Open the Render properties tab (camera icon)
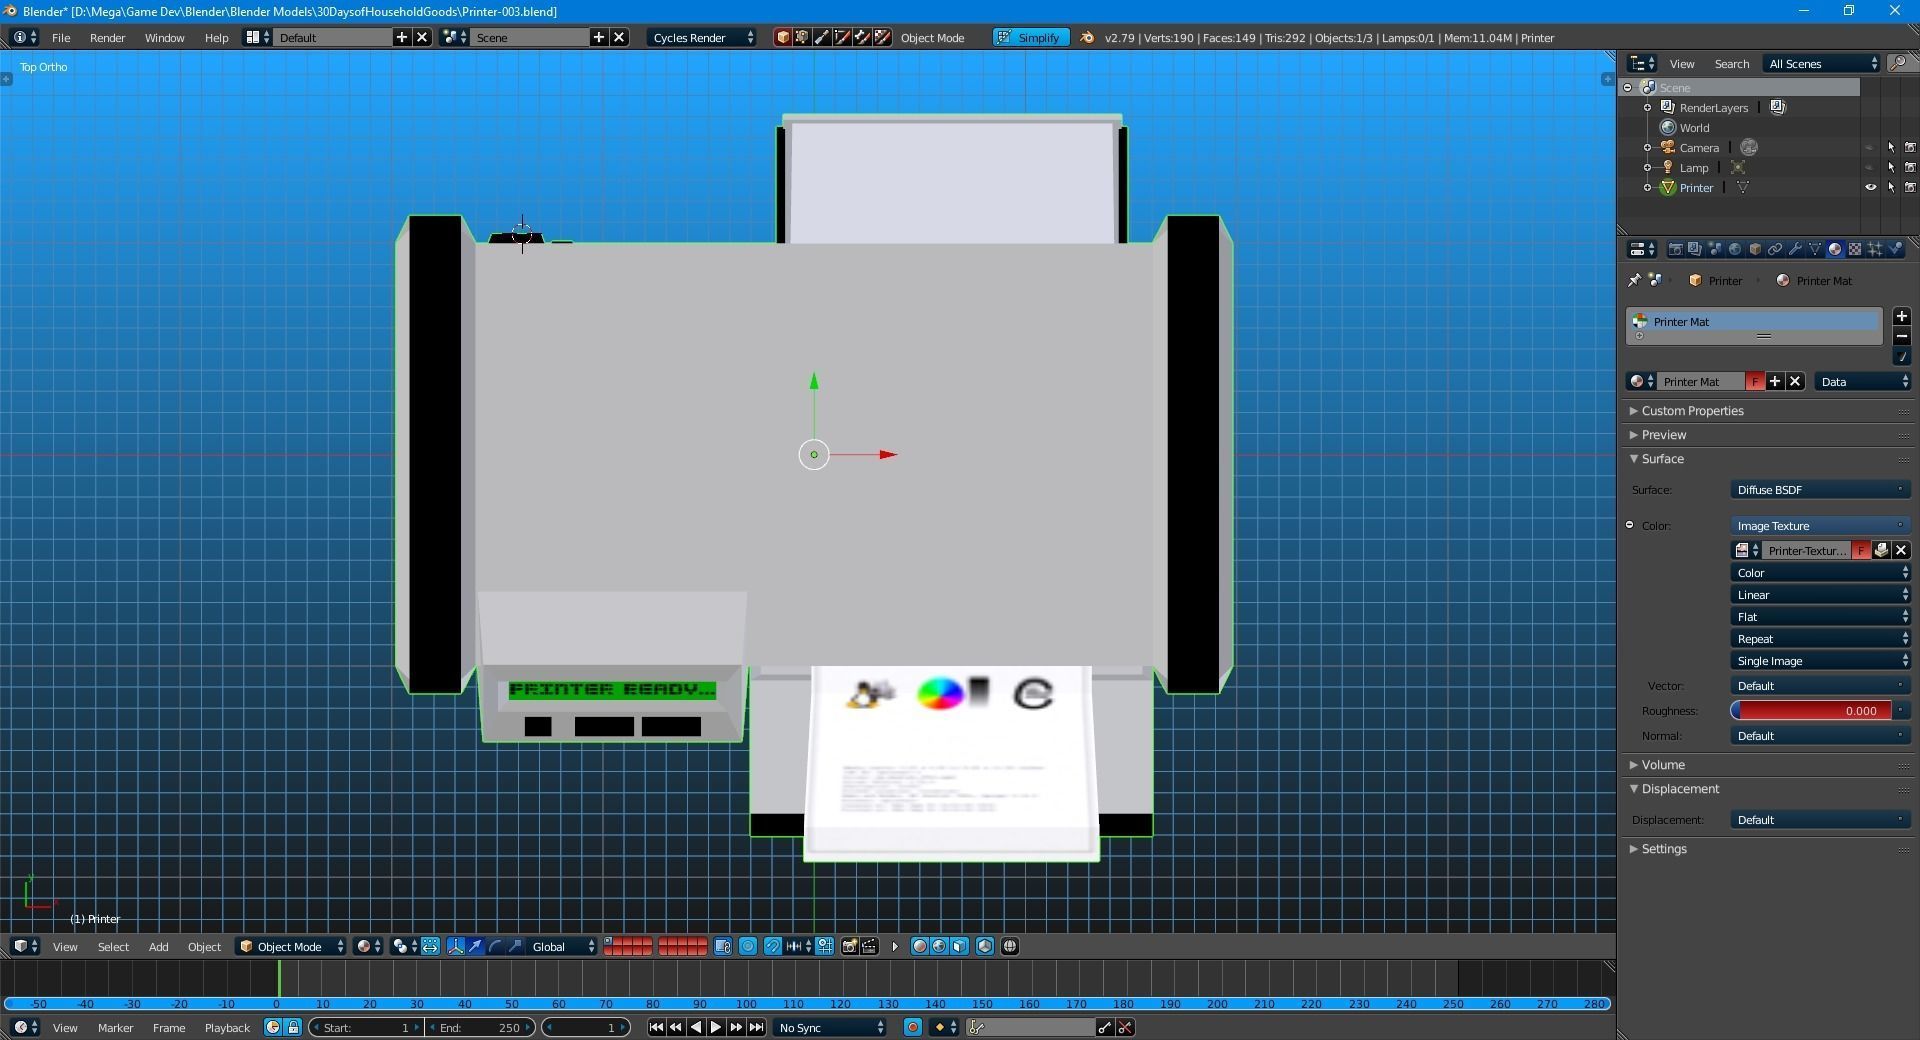The image size is (1920, 1040). pyautogui.click(x=1676, y=249)
